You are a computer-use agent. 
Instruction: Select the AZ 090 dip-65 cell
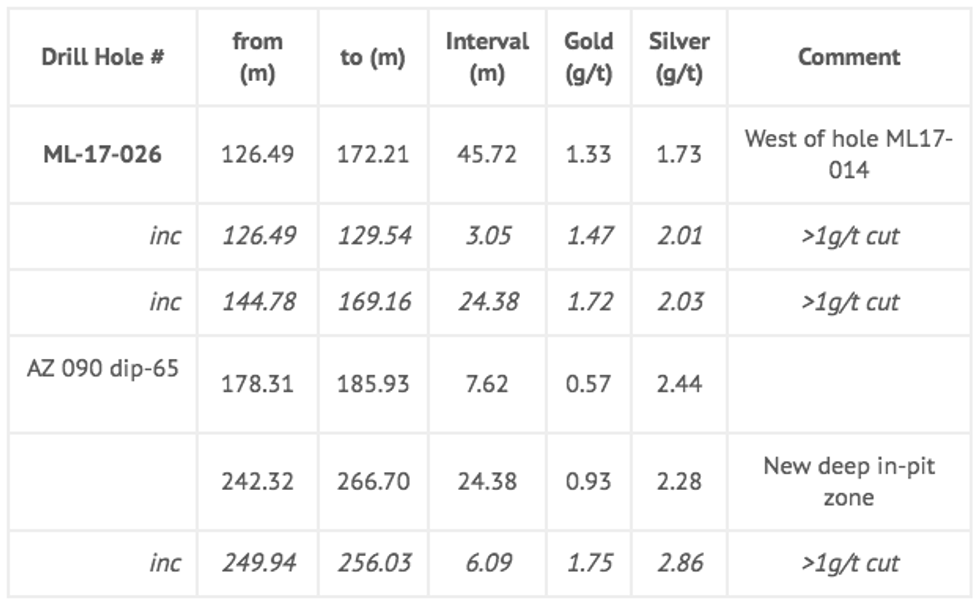coord(103,368)
